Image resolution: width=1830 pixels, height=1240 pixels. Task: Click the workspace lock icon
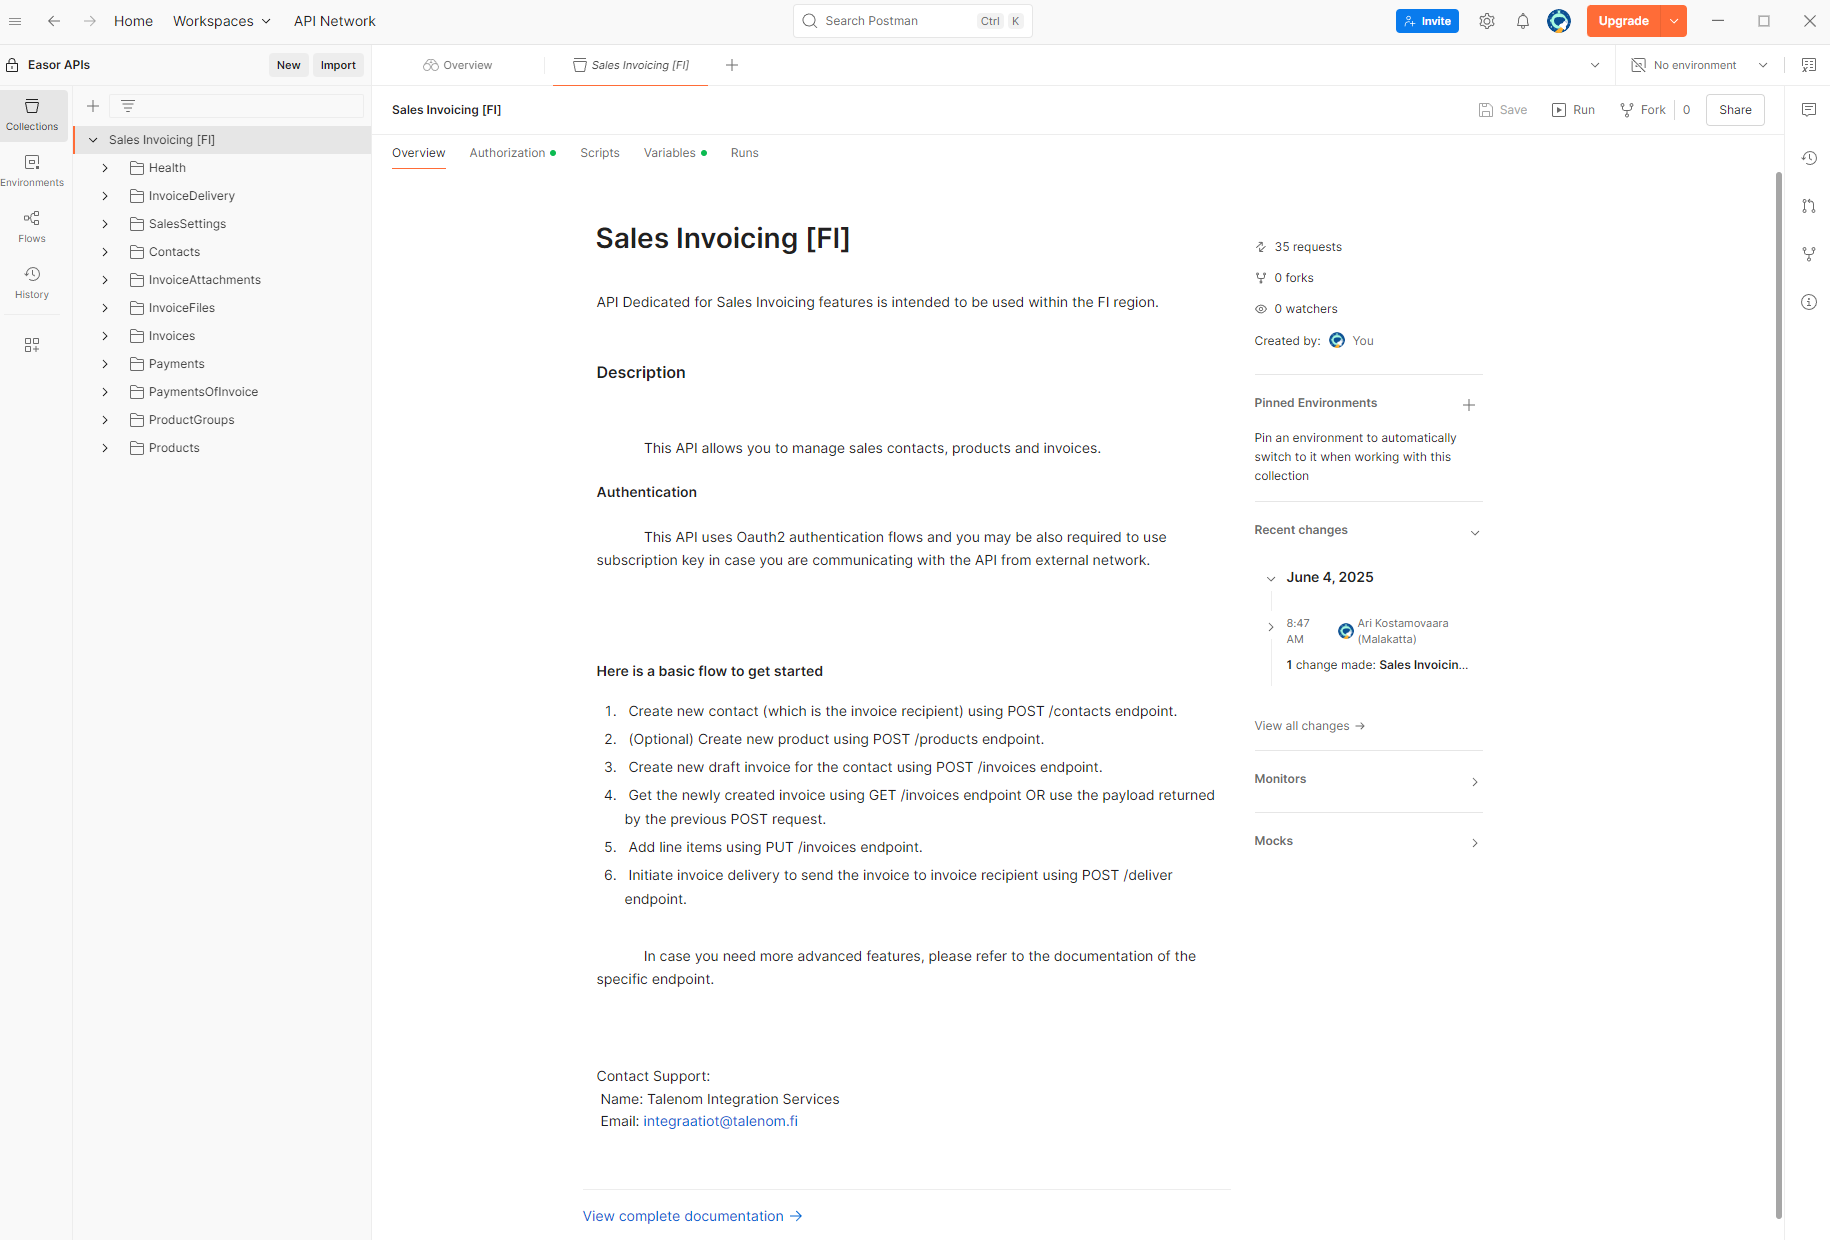12,65
